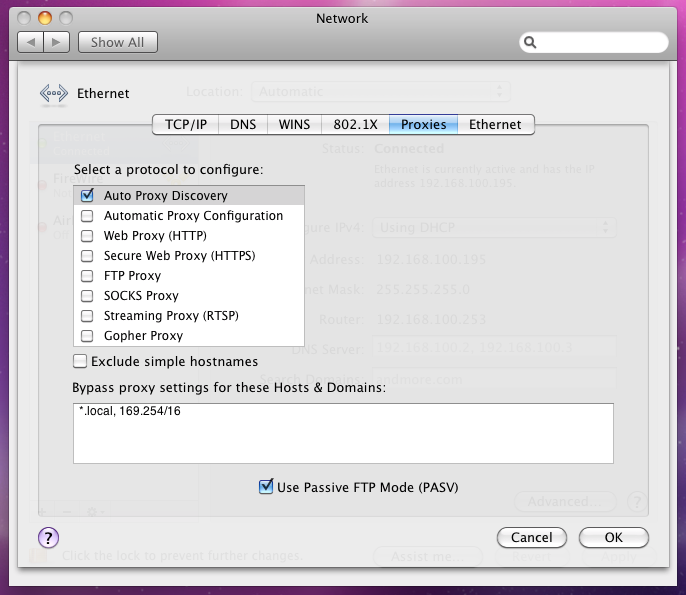Screen dimensions: 686x595
Task: Open the DNS tab
Action: (243, 125)
